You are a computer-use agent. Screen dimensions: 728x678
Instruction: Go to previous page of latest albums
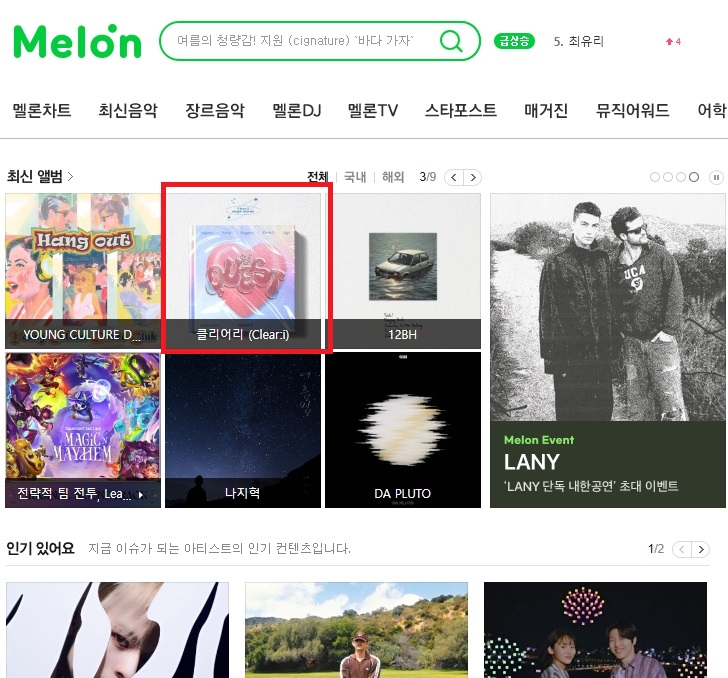tap(454, 177)
